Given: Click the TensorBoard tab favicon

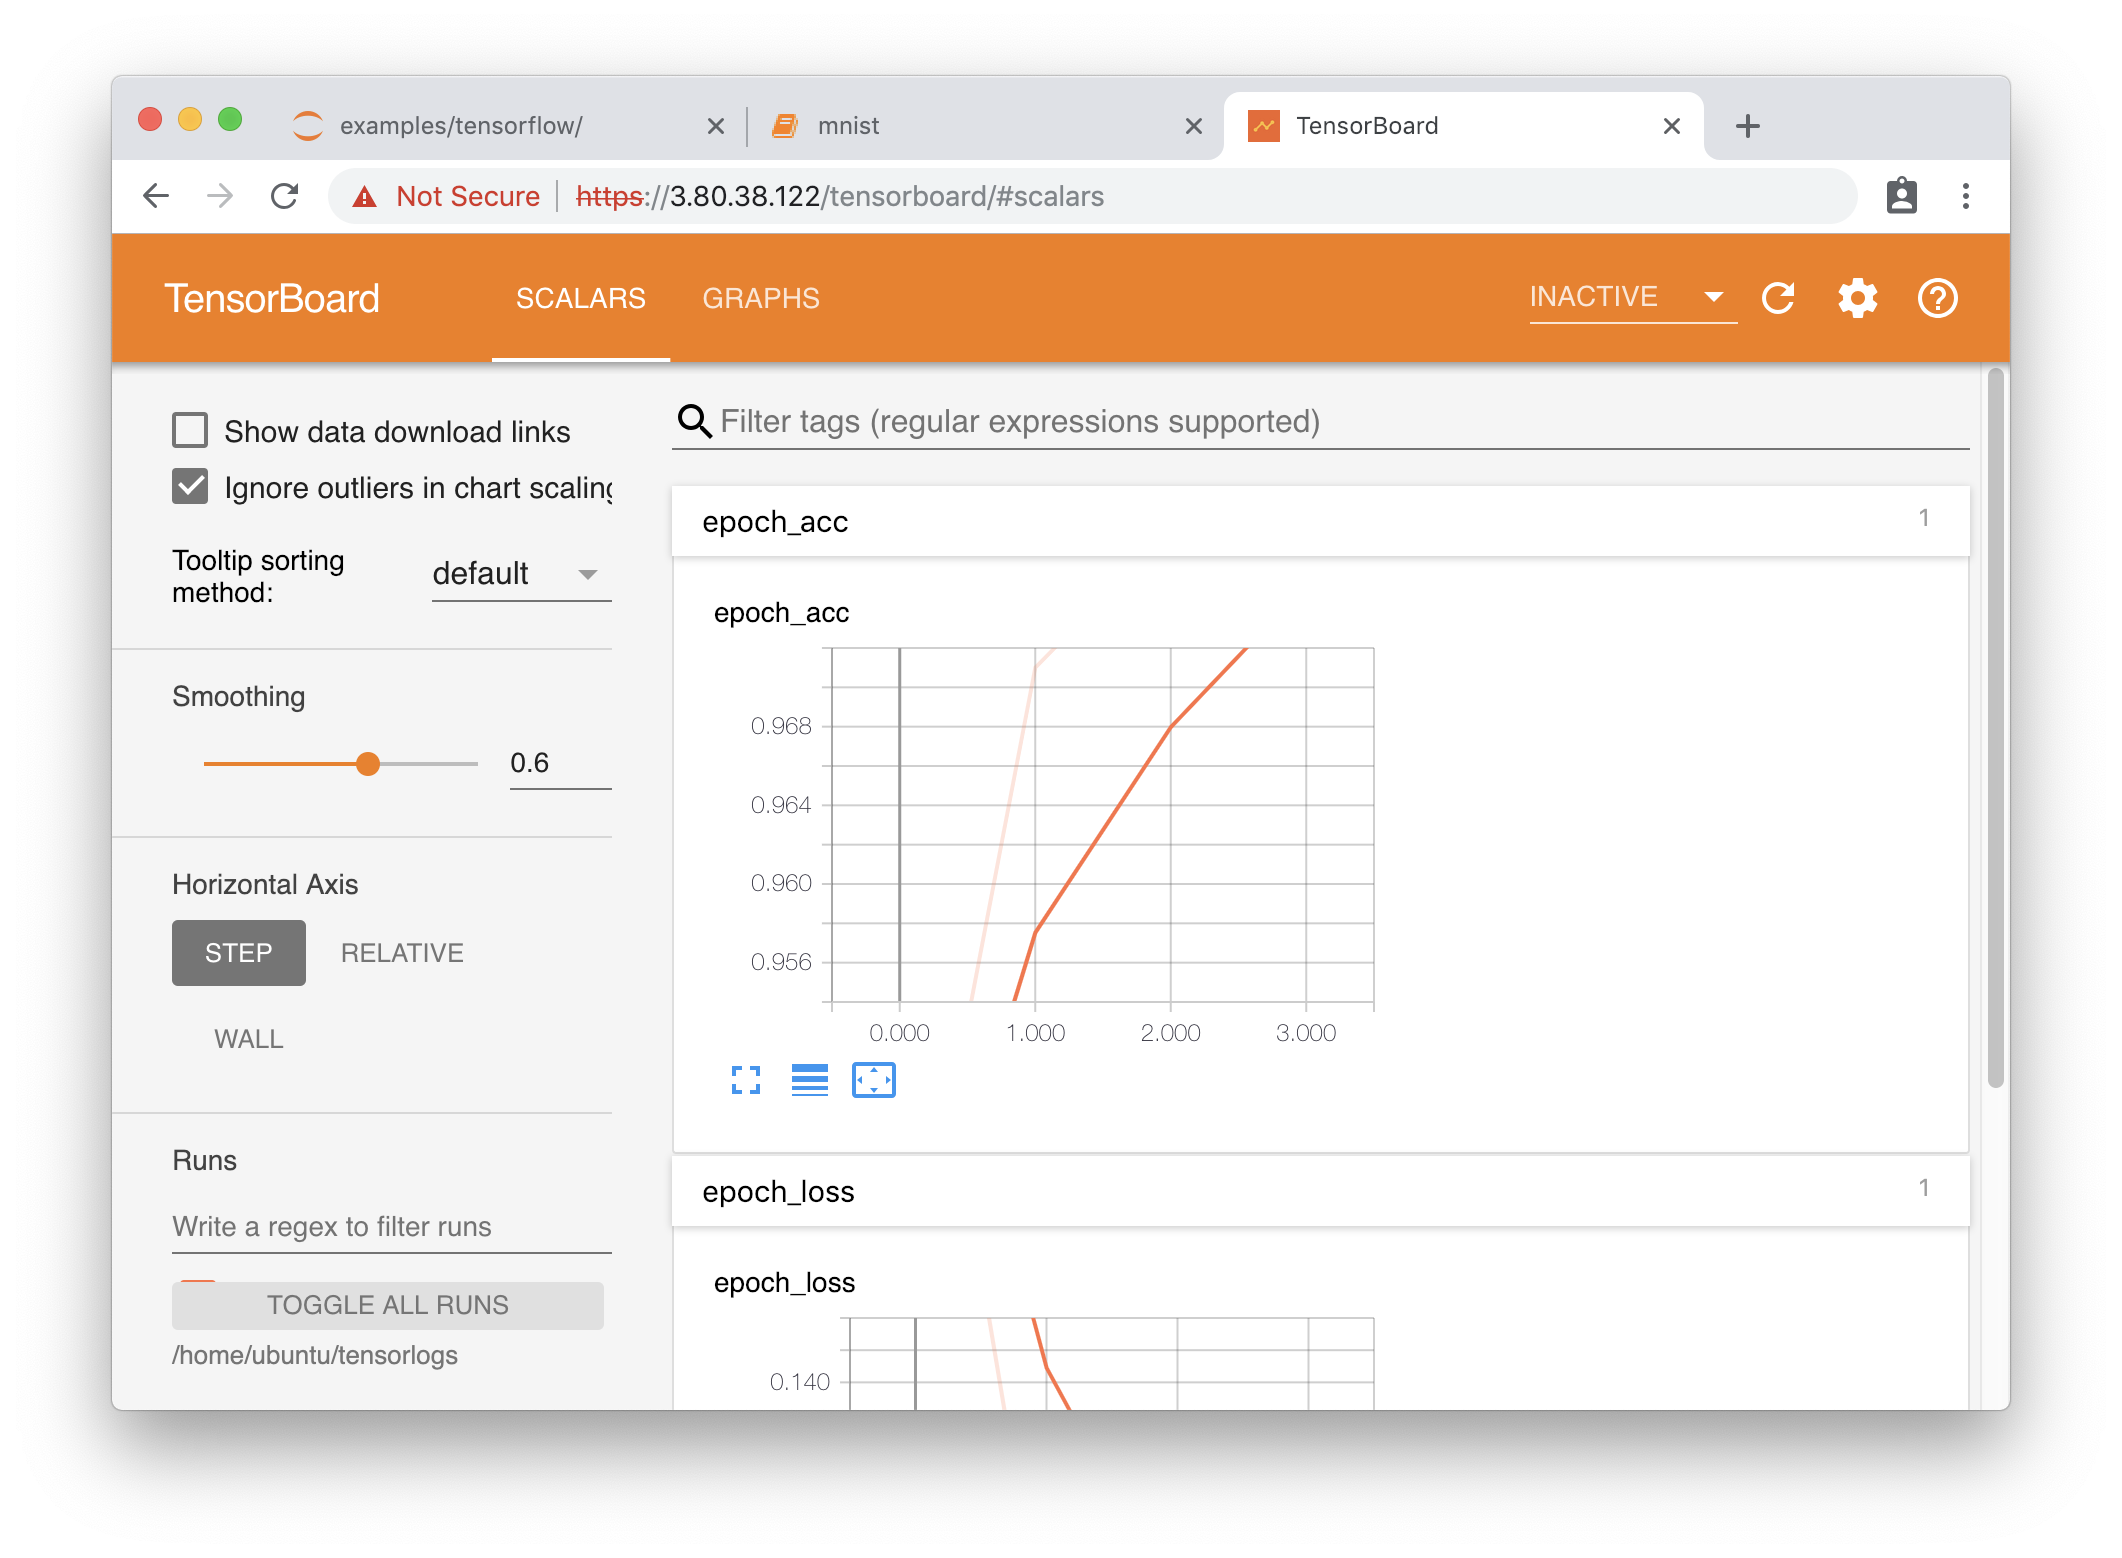Looking at the screenshot, I should pos(1264,126).
